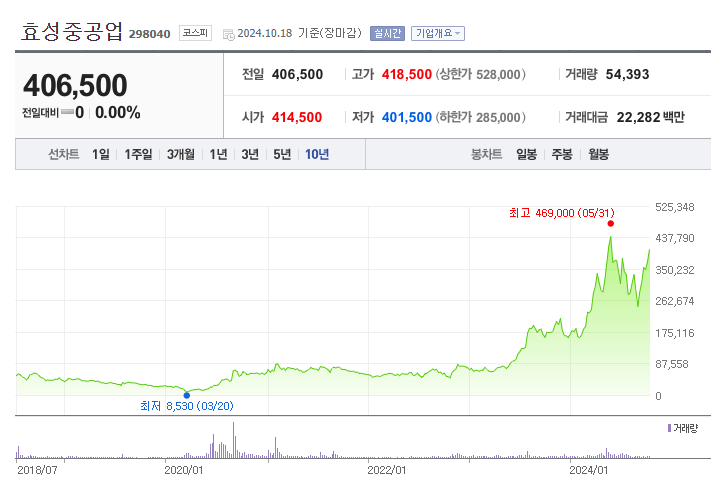Viewport: 711px width, 488px height.
Task: Click the 거래대금 value 22,282 백만
Action: pyautogui.click(x=650, y=117)
